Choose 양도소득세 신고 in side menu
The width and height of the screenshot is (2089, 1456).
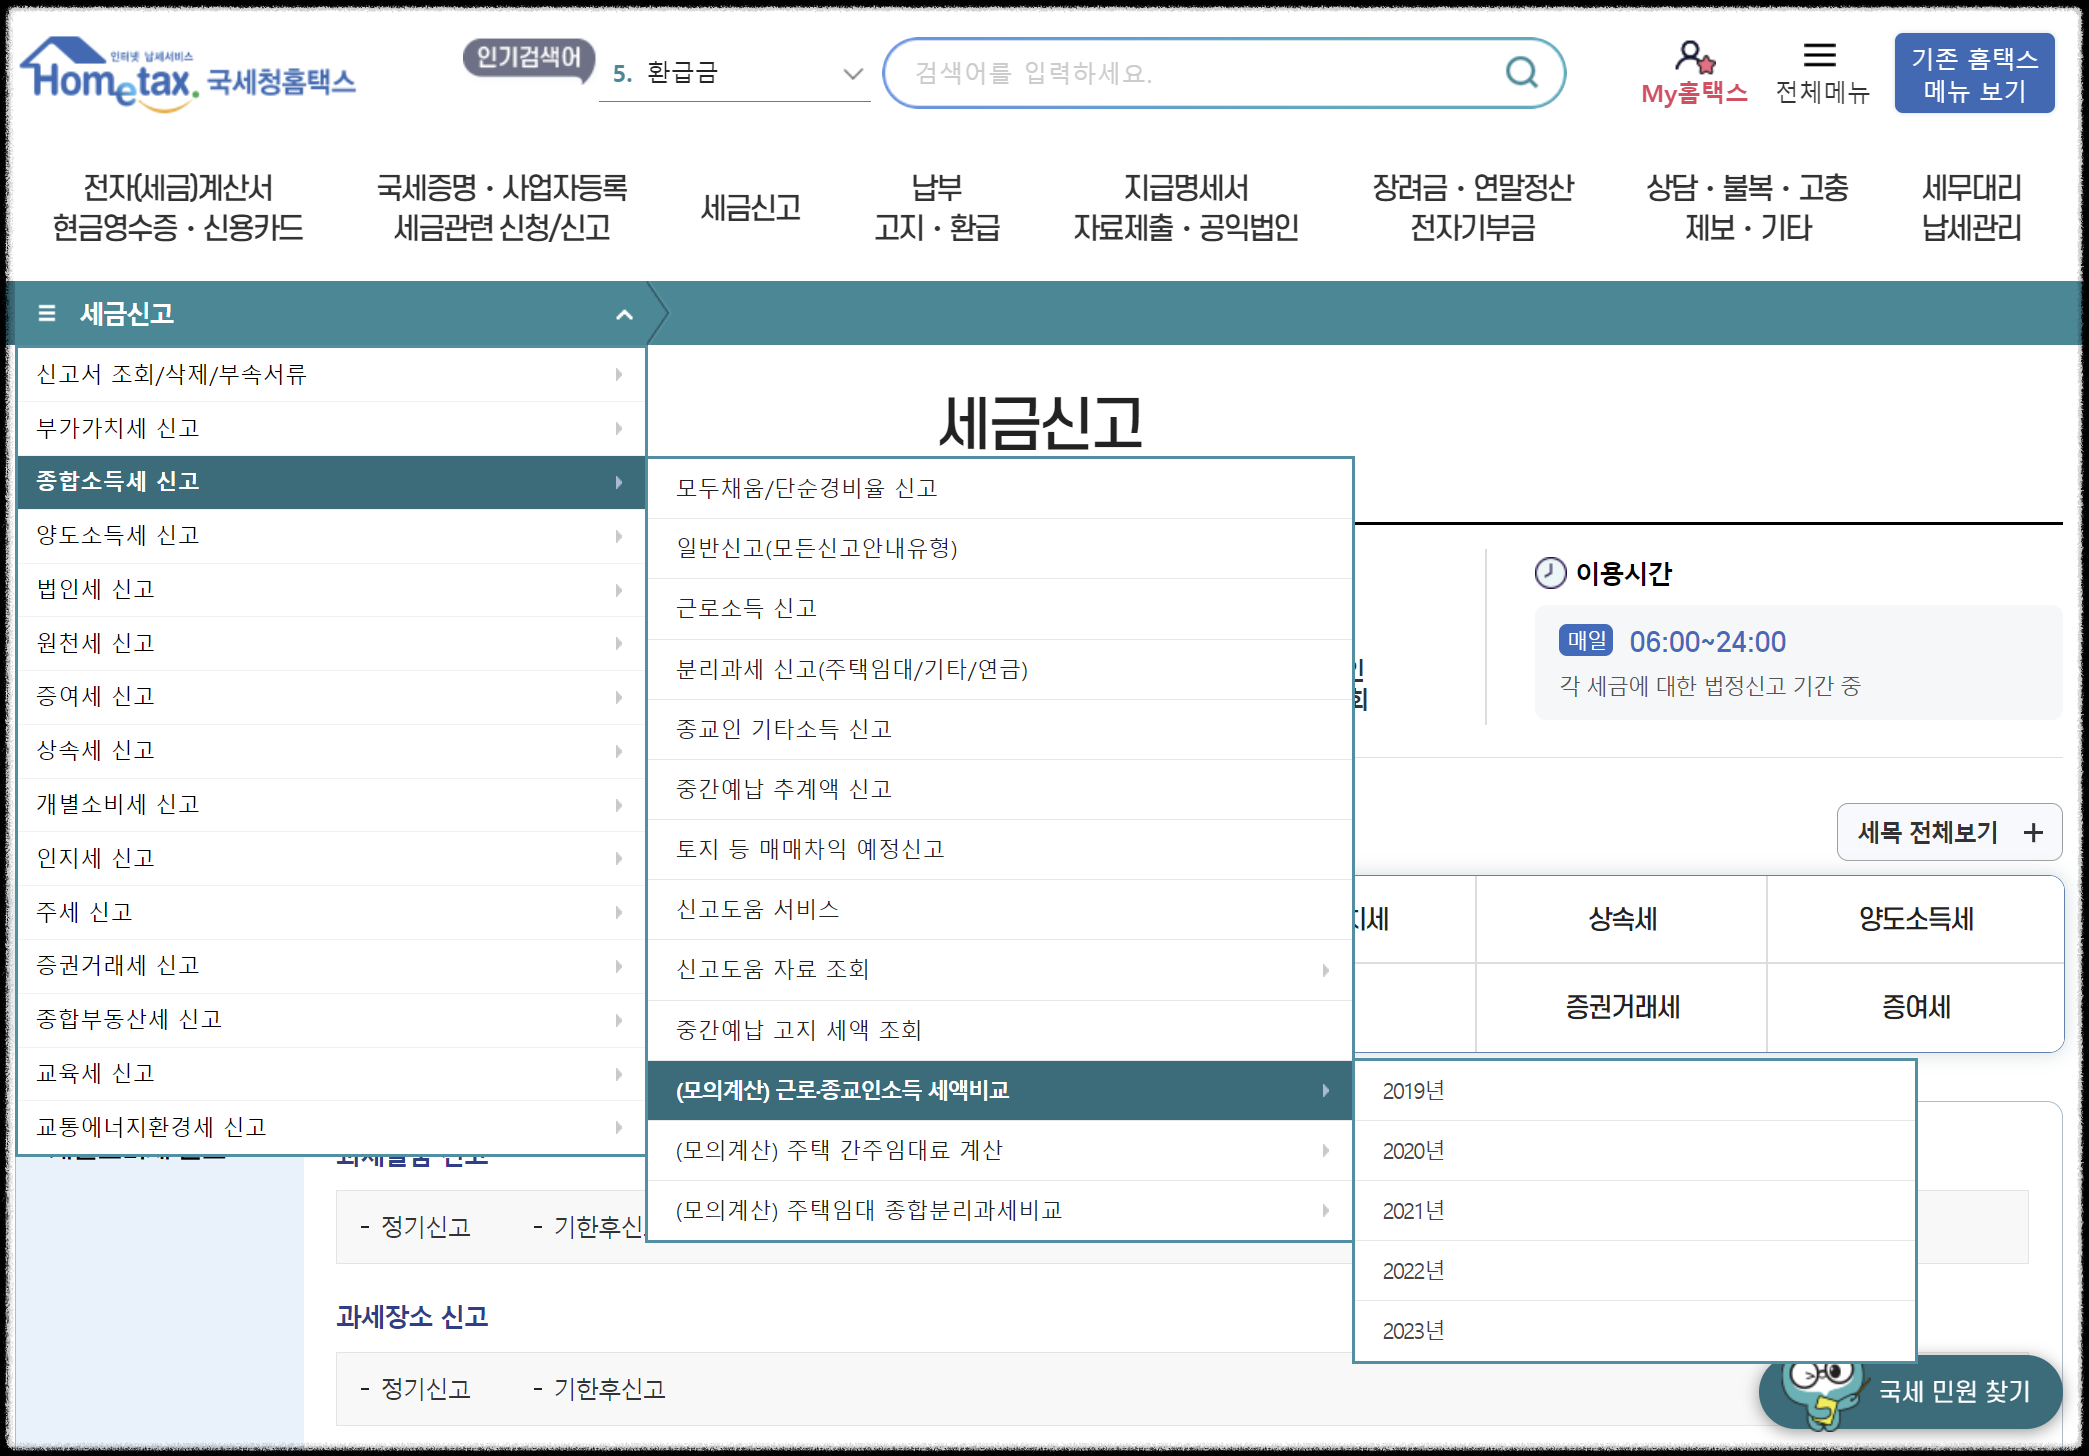(x=118, y=535)
